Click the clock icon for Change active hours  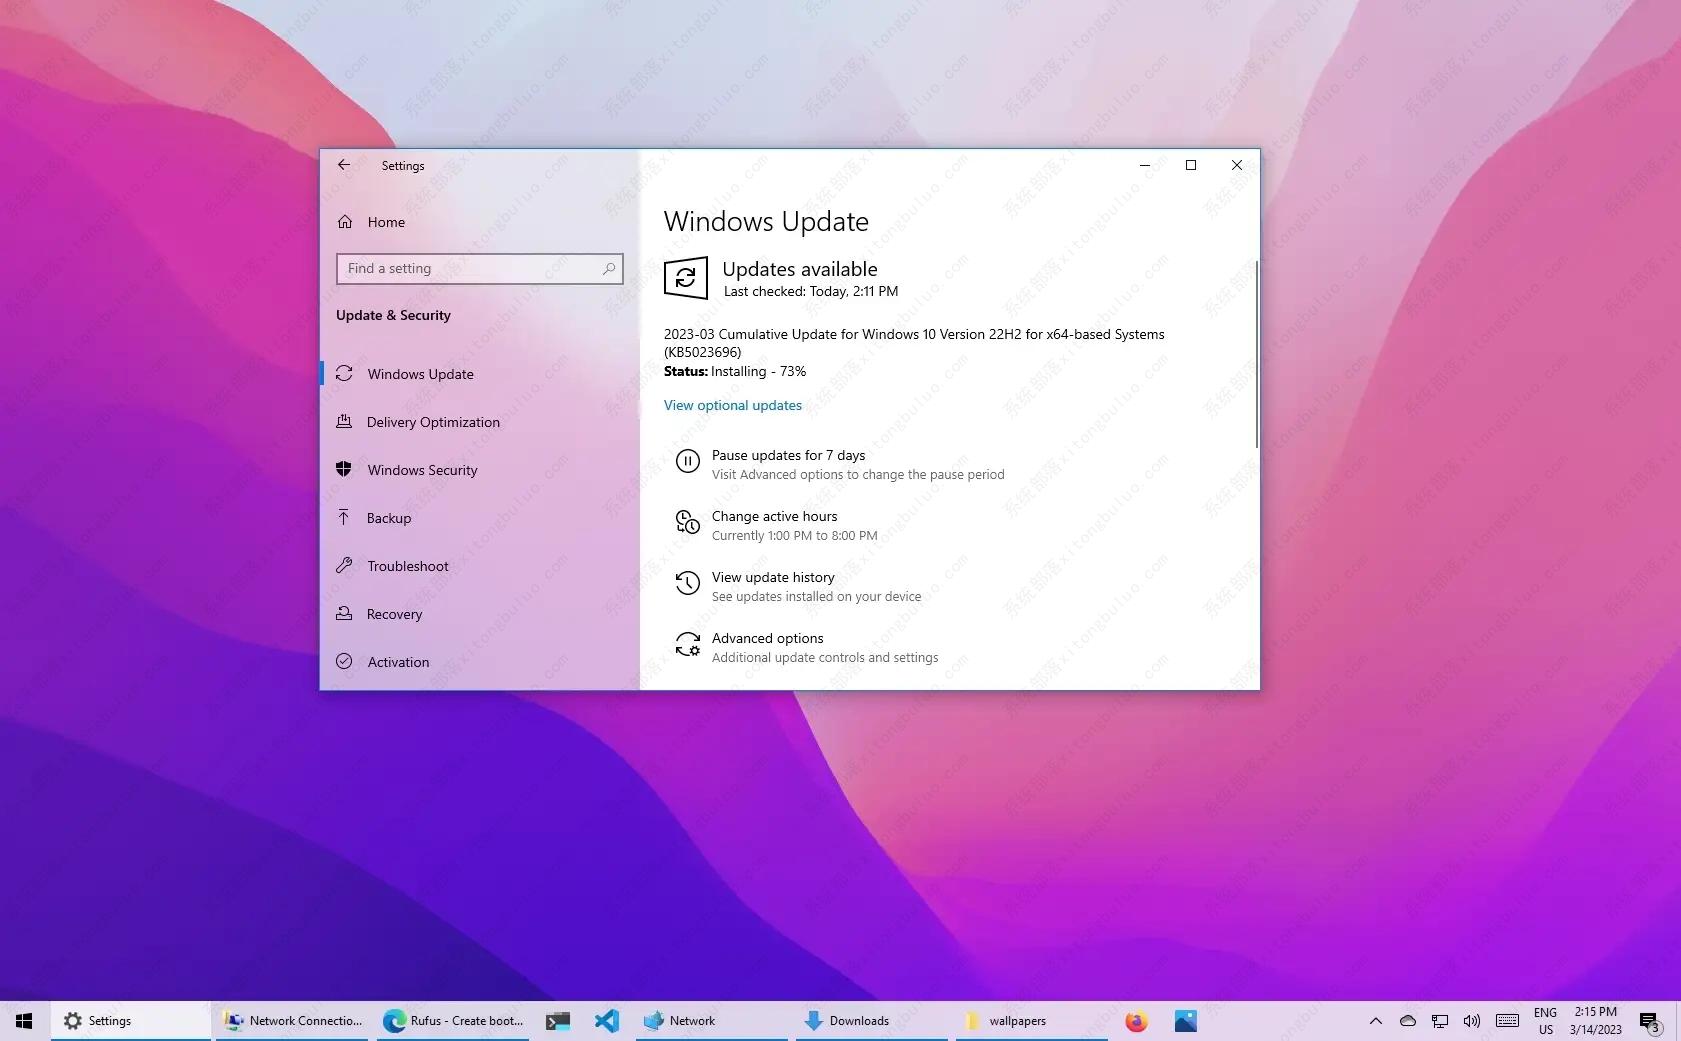coord(687,522)
